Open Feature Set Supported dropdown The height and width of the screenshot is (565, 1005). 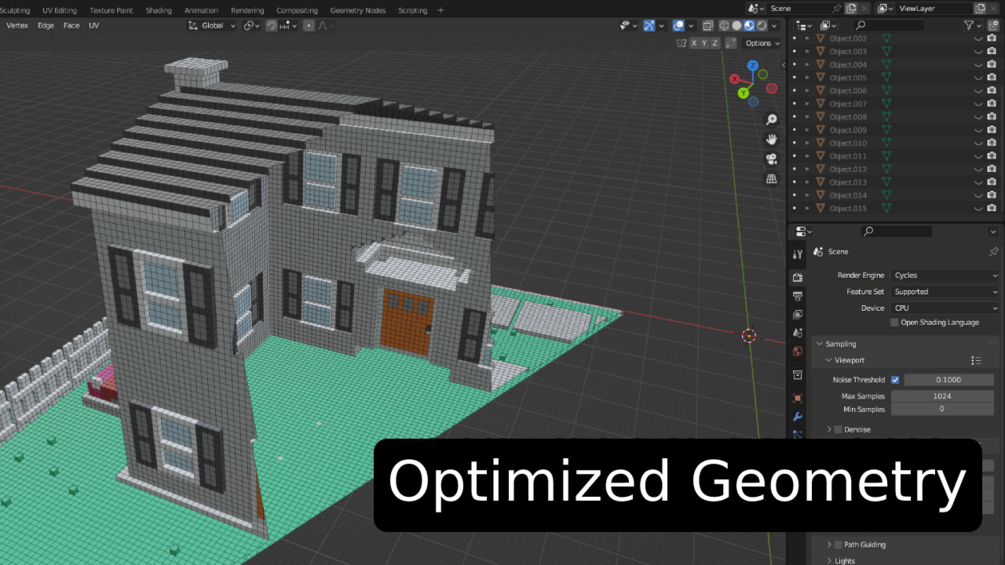coord(945,291)
